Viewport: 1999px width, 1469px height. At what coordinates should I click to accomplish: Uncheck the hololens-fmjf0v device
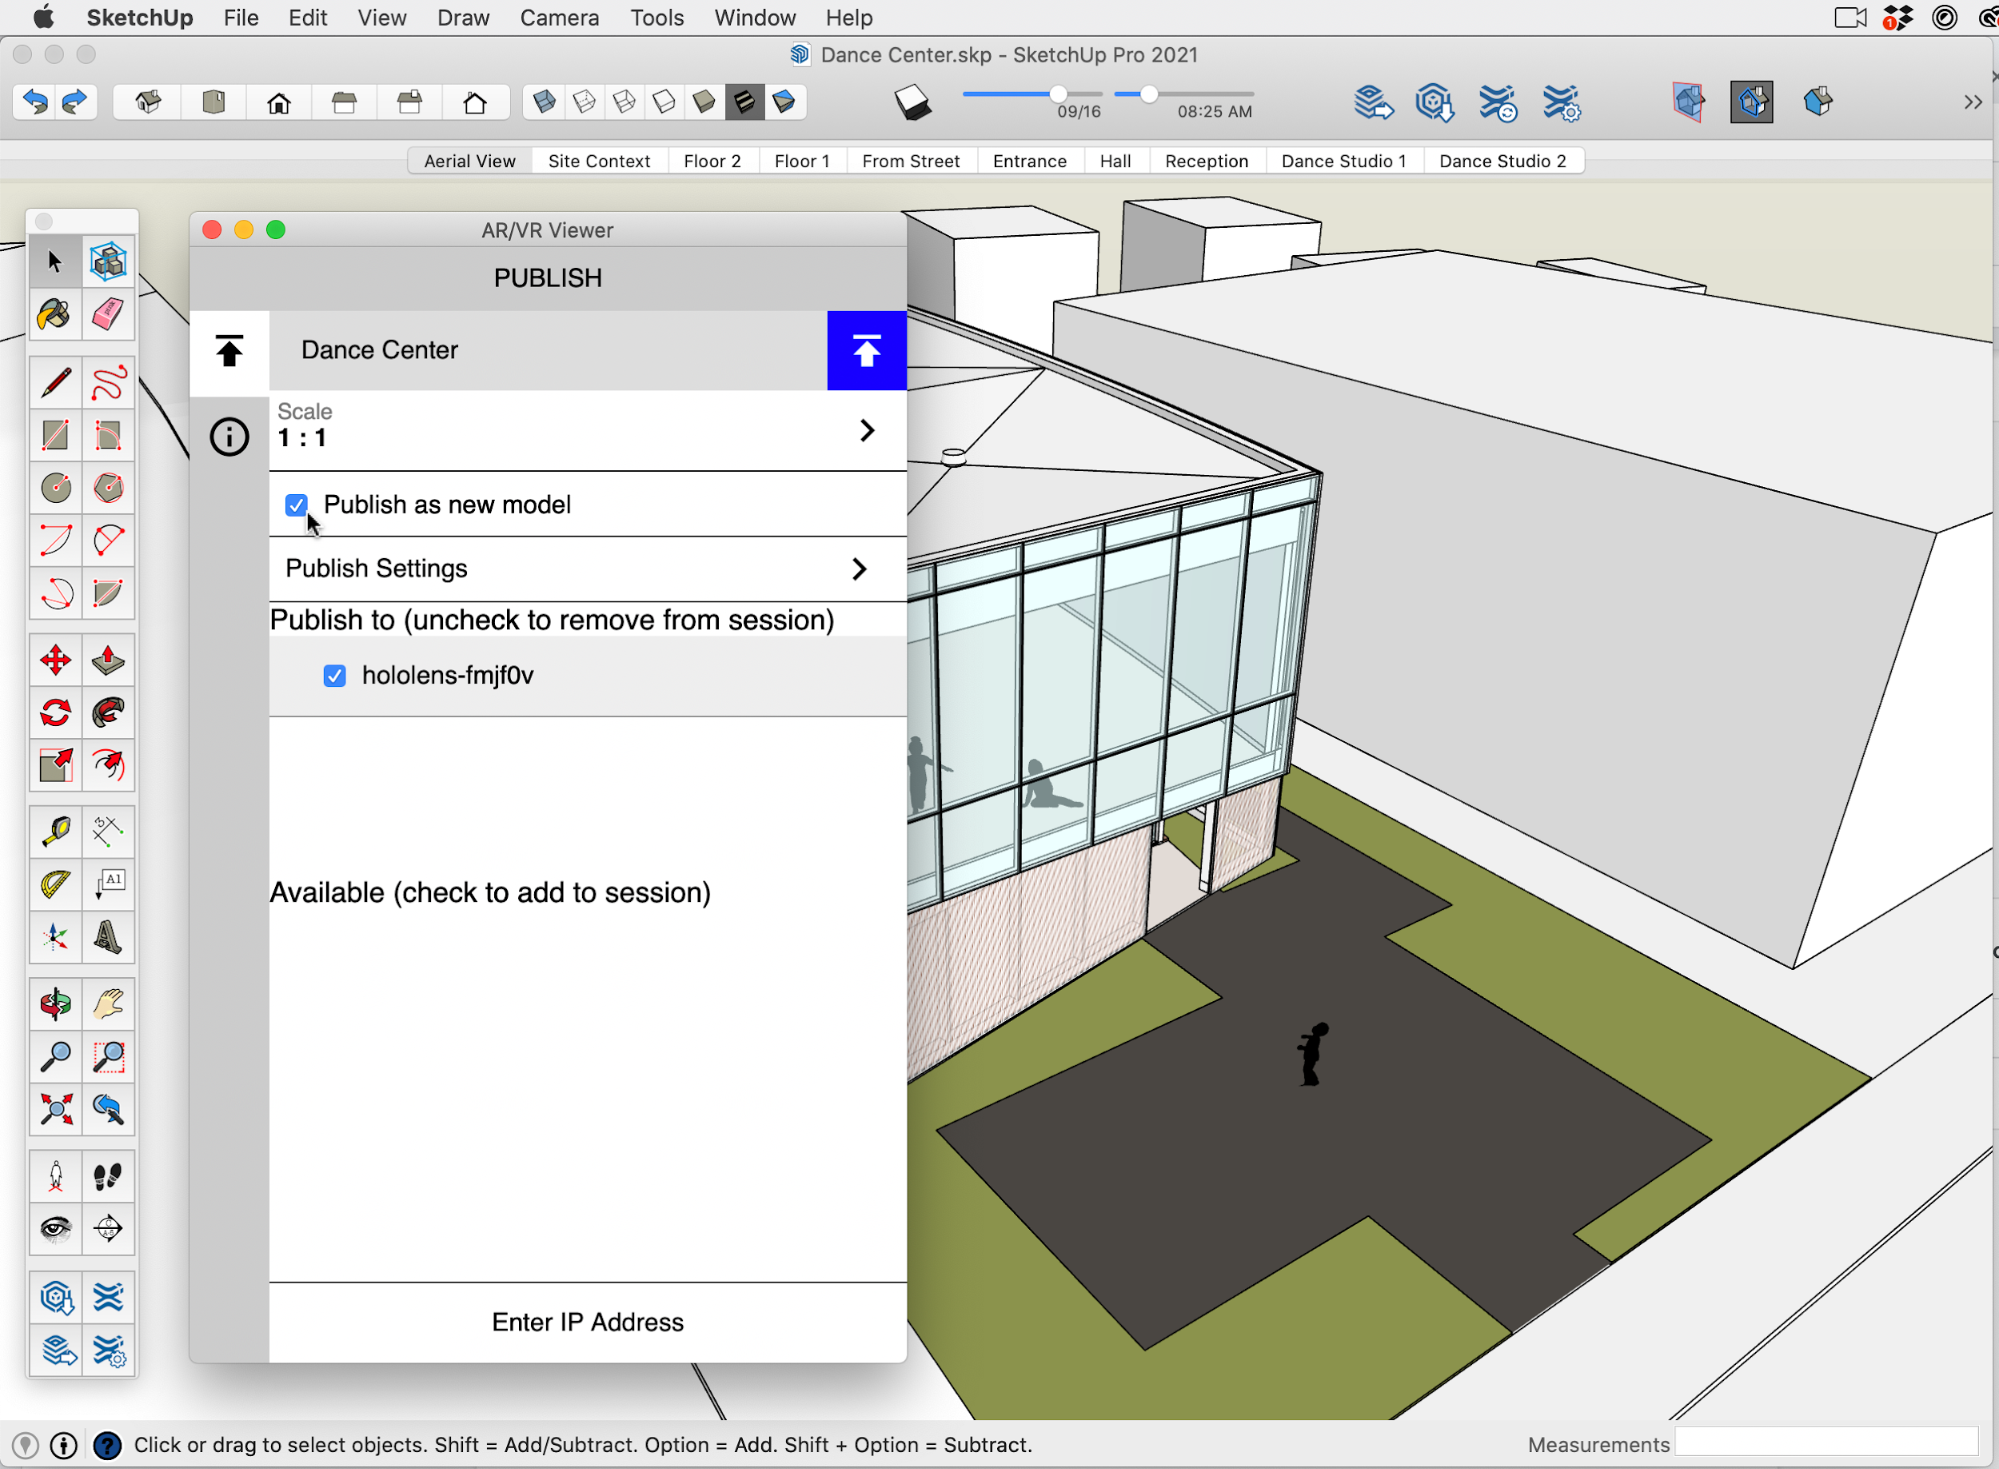[335, 676]
